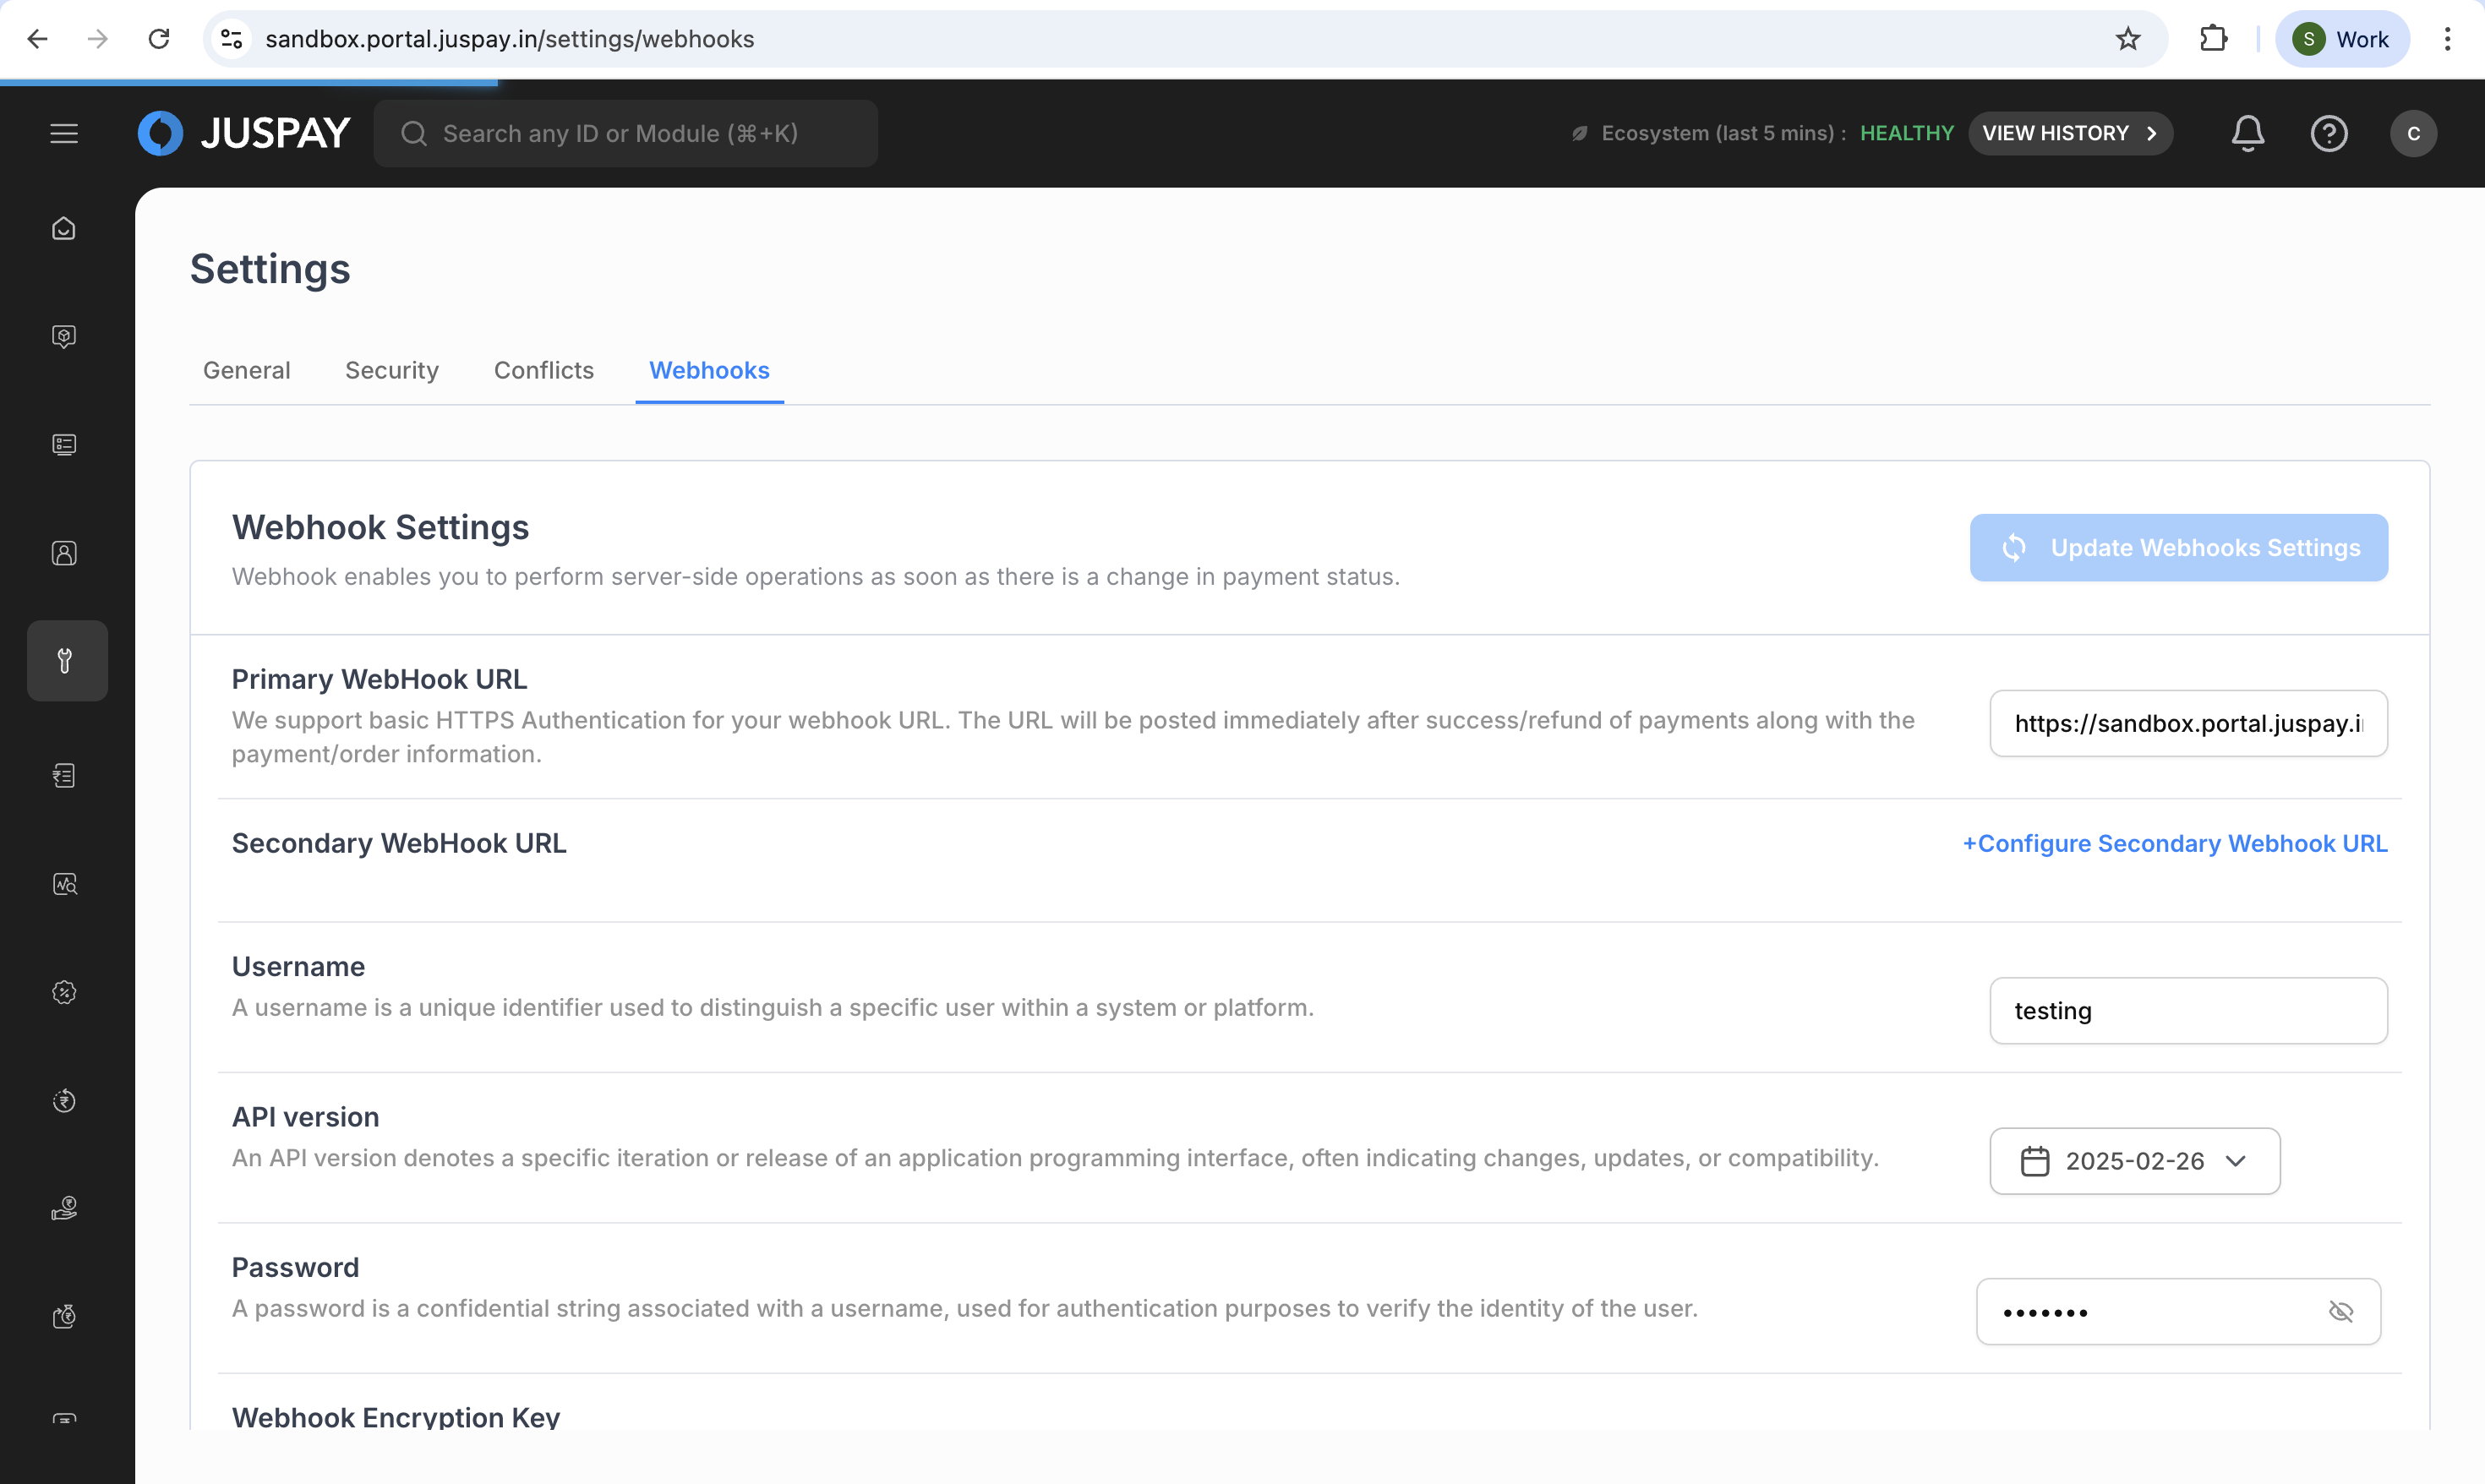Click the Username input field
Screen dimensions: 2485x1484
coord(2187,1011)
